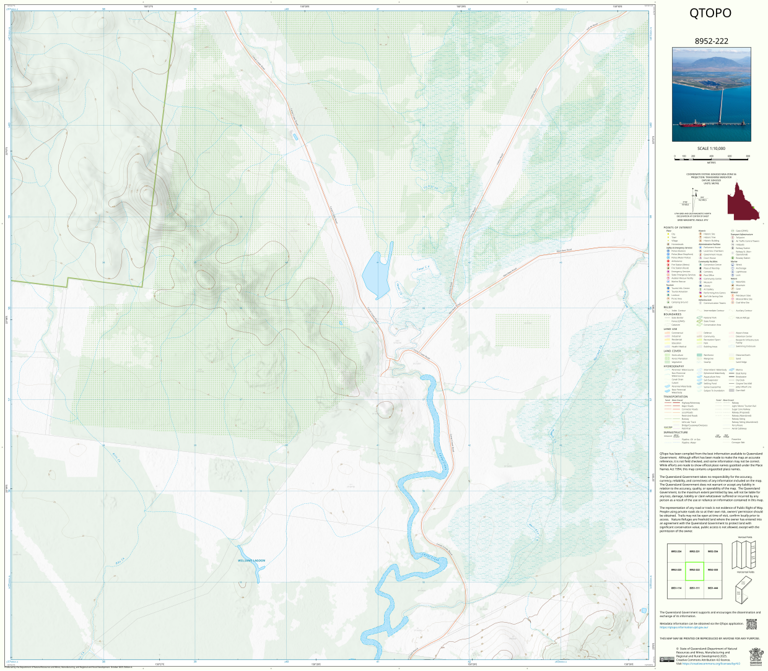Click the Creative Commons BY badge
The width and height of the screenshot is (768, 671).
[x=667, y=660]
